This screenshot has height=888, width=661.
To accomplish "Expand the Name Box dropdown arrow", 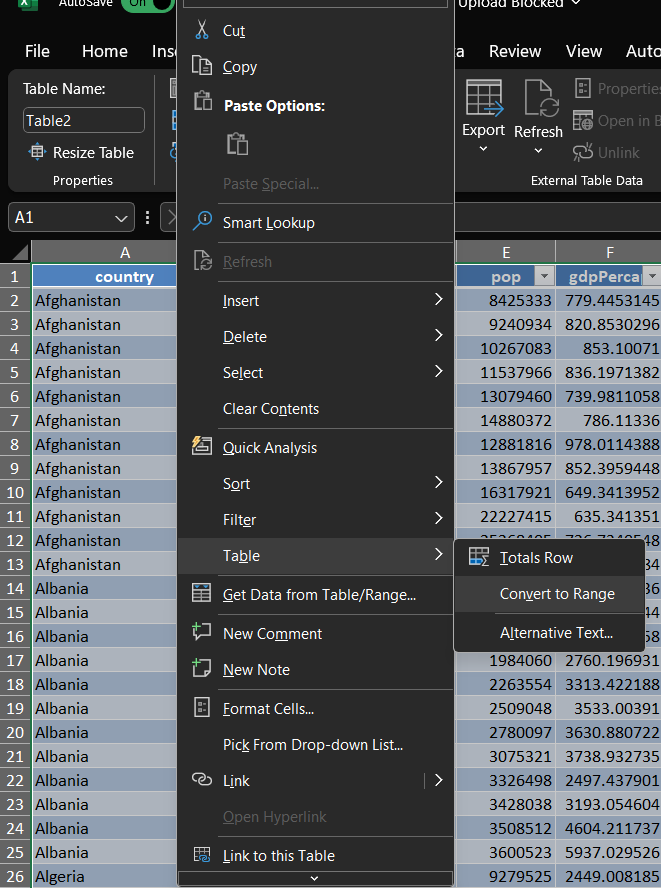I will tap(122, 218).
